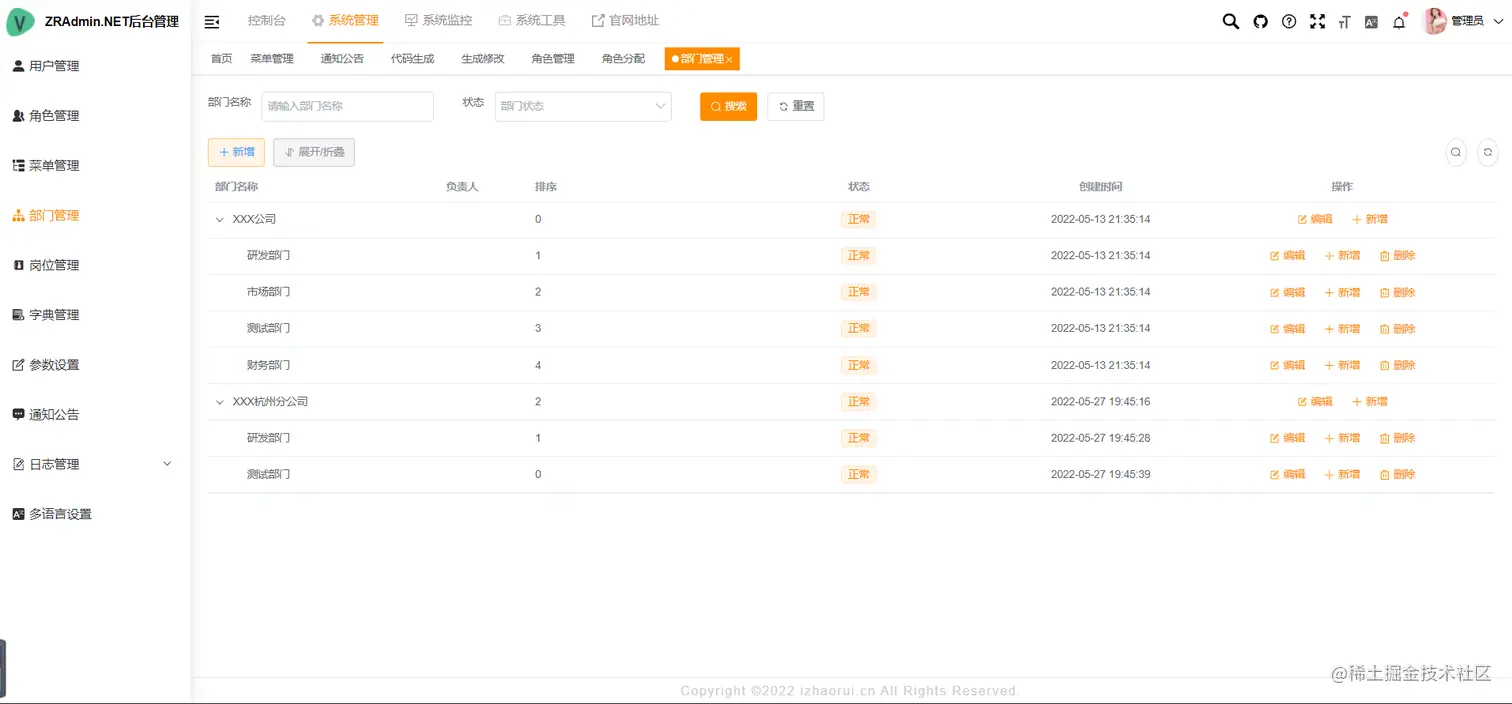The image size is (1512, 704).
Task: Edit the 市场部门 row
Action: pos(1288,292)
